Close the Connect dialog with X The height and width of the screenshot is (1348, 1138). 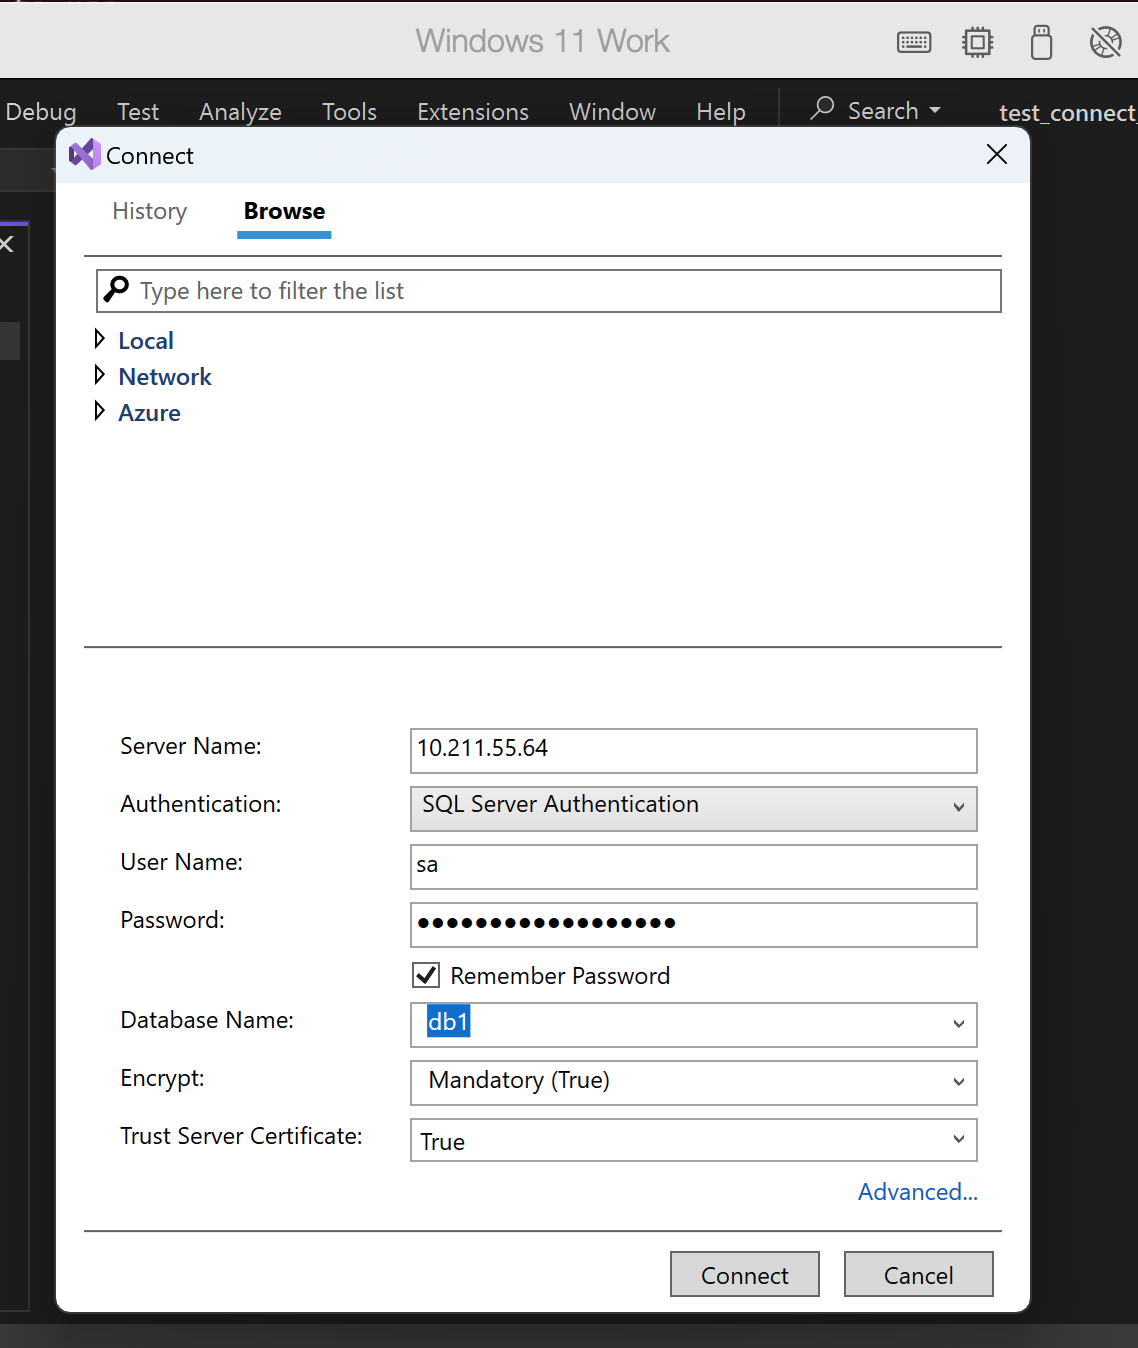pos(996,154)
